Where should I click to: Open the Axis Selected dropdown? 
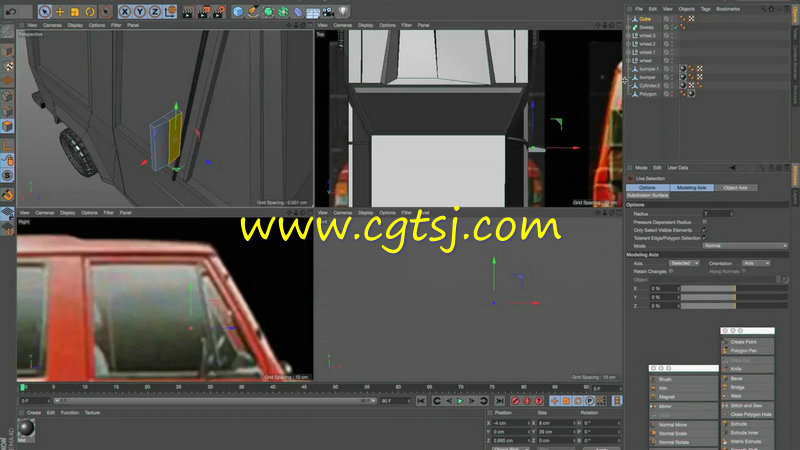(x=684, y=263)
